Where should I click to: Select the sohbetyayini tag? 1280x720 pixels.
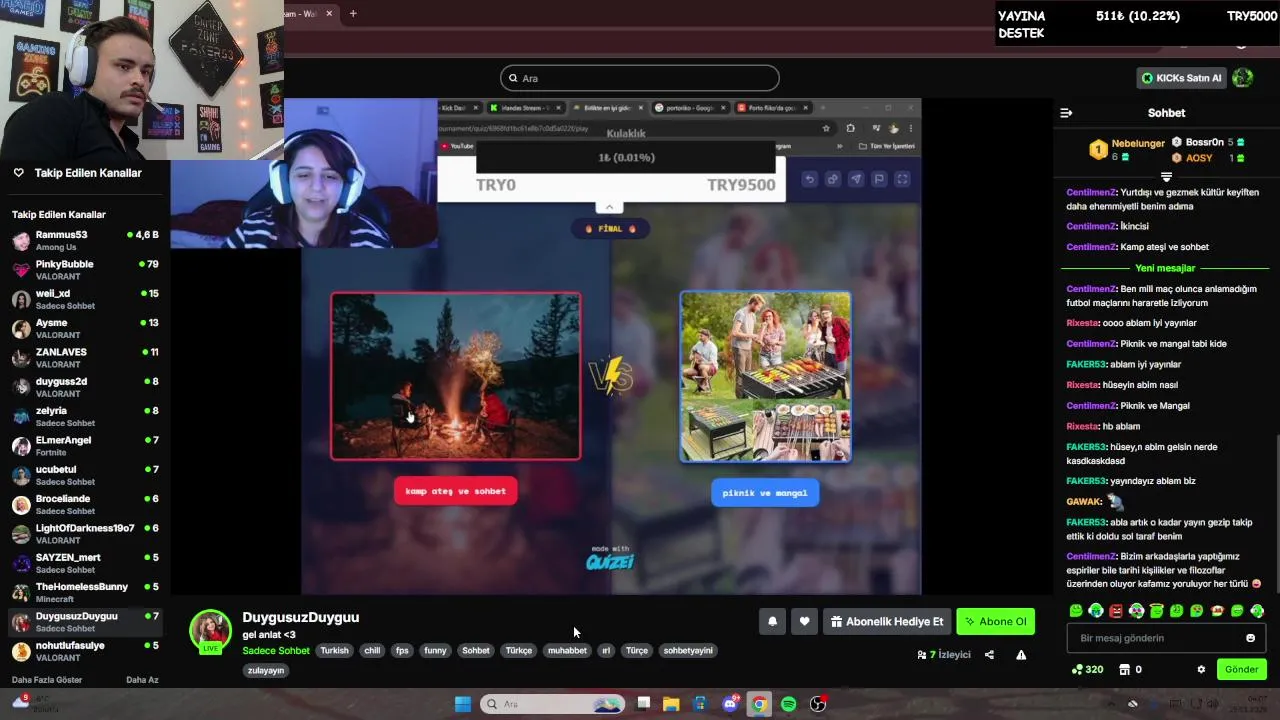688,651
